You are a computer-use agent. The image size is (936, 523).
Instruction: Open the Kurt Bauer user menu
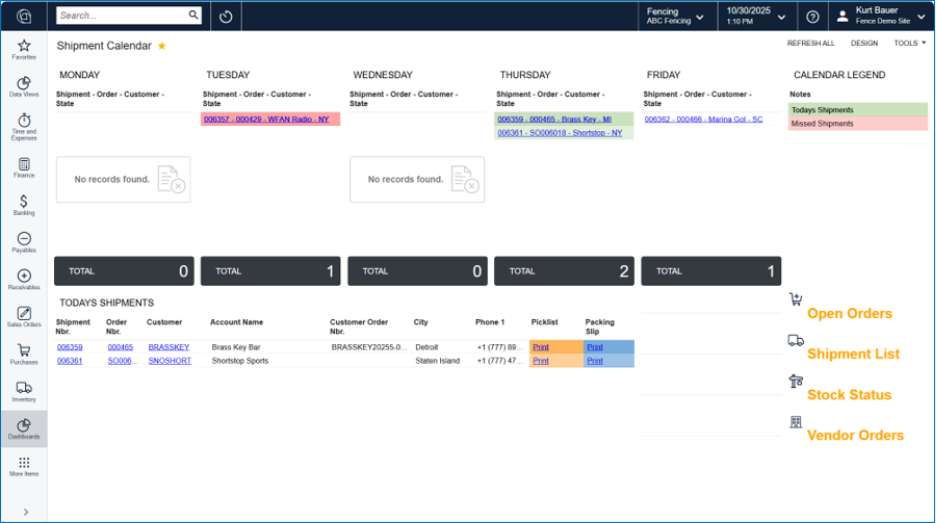[881, 16]
